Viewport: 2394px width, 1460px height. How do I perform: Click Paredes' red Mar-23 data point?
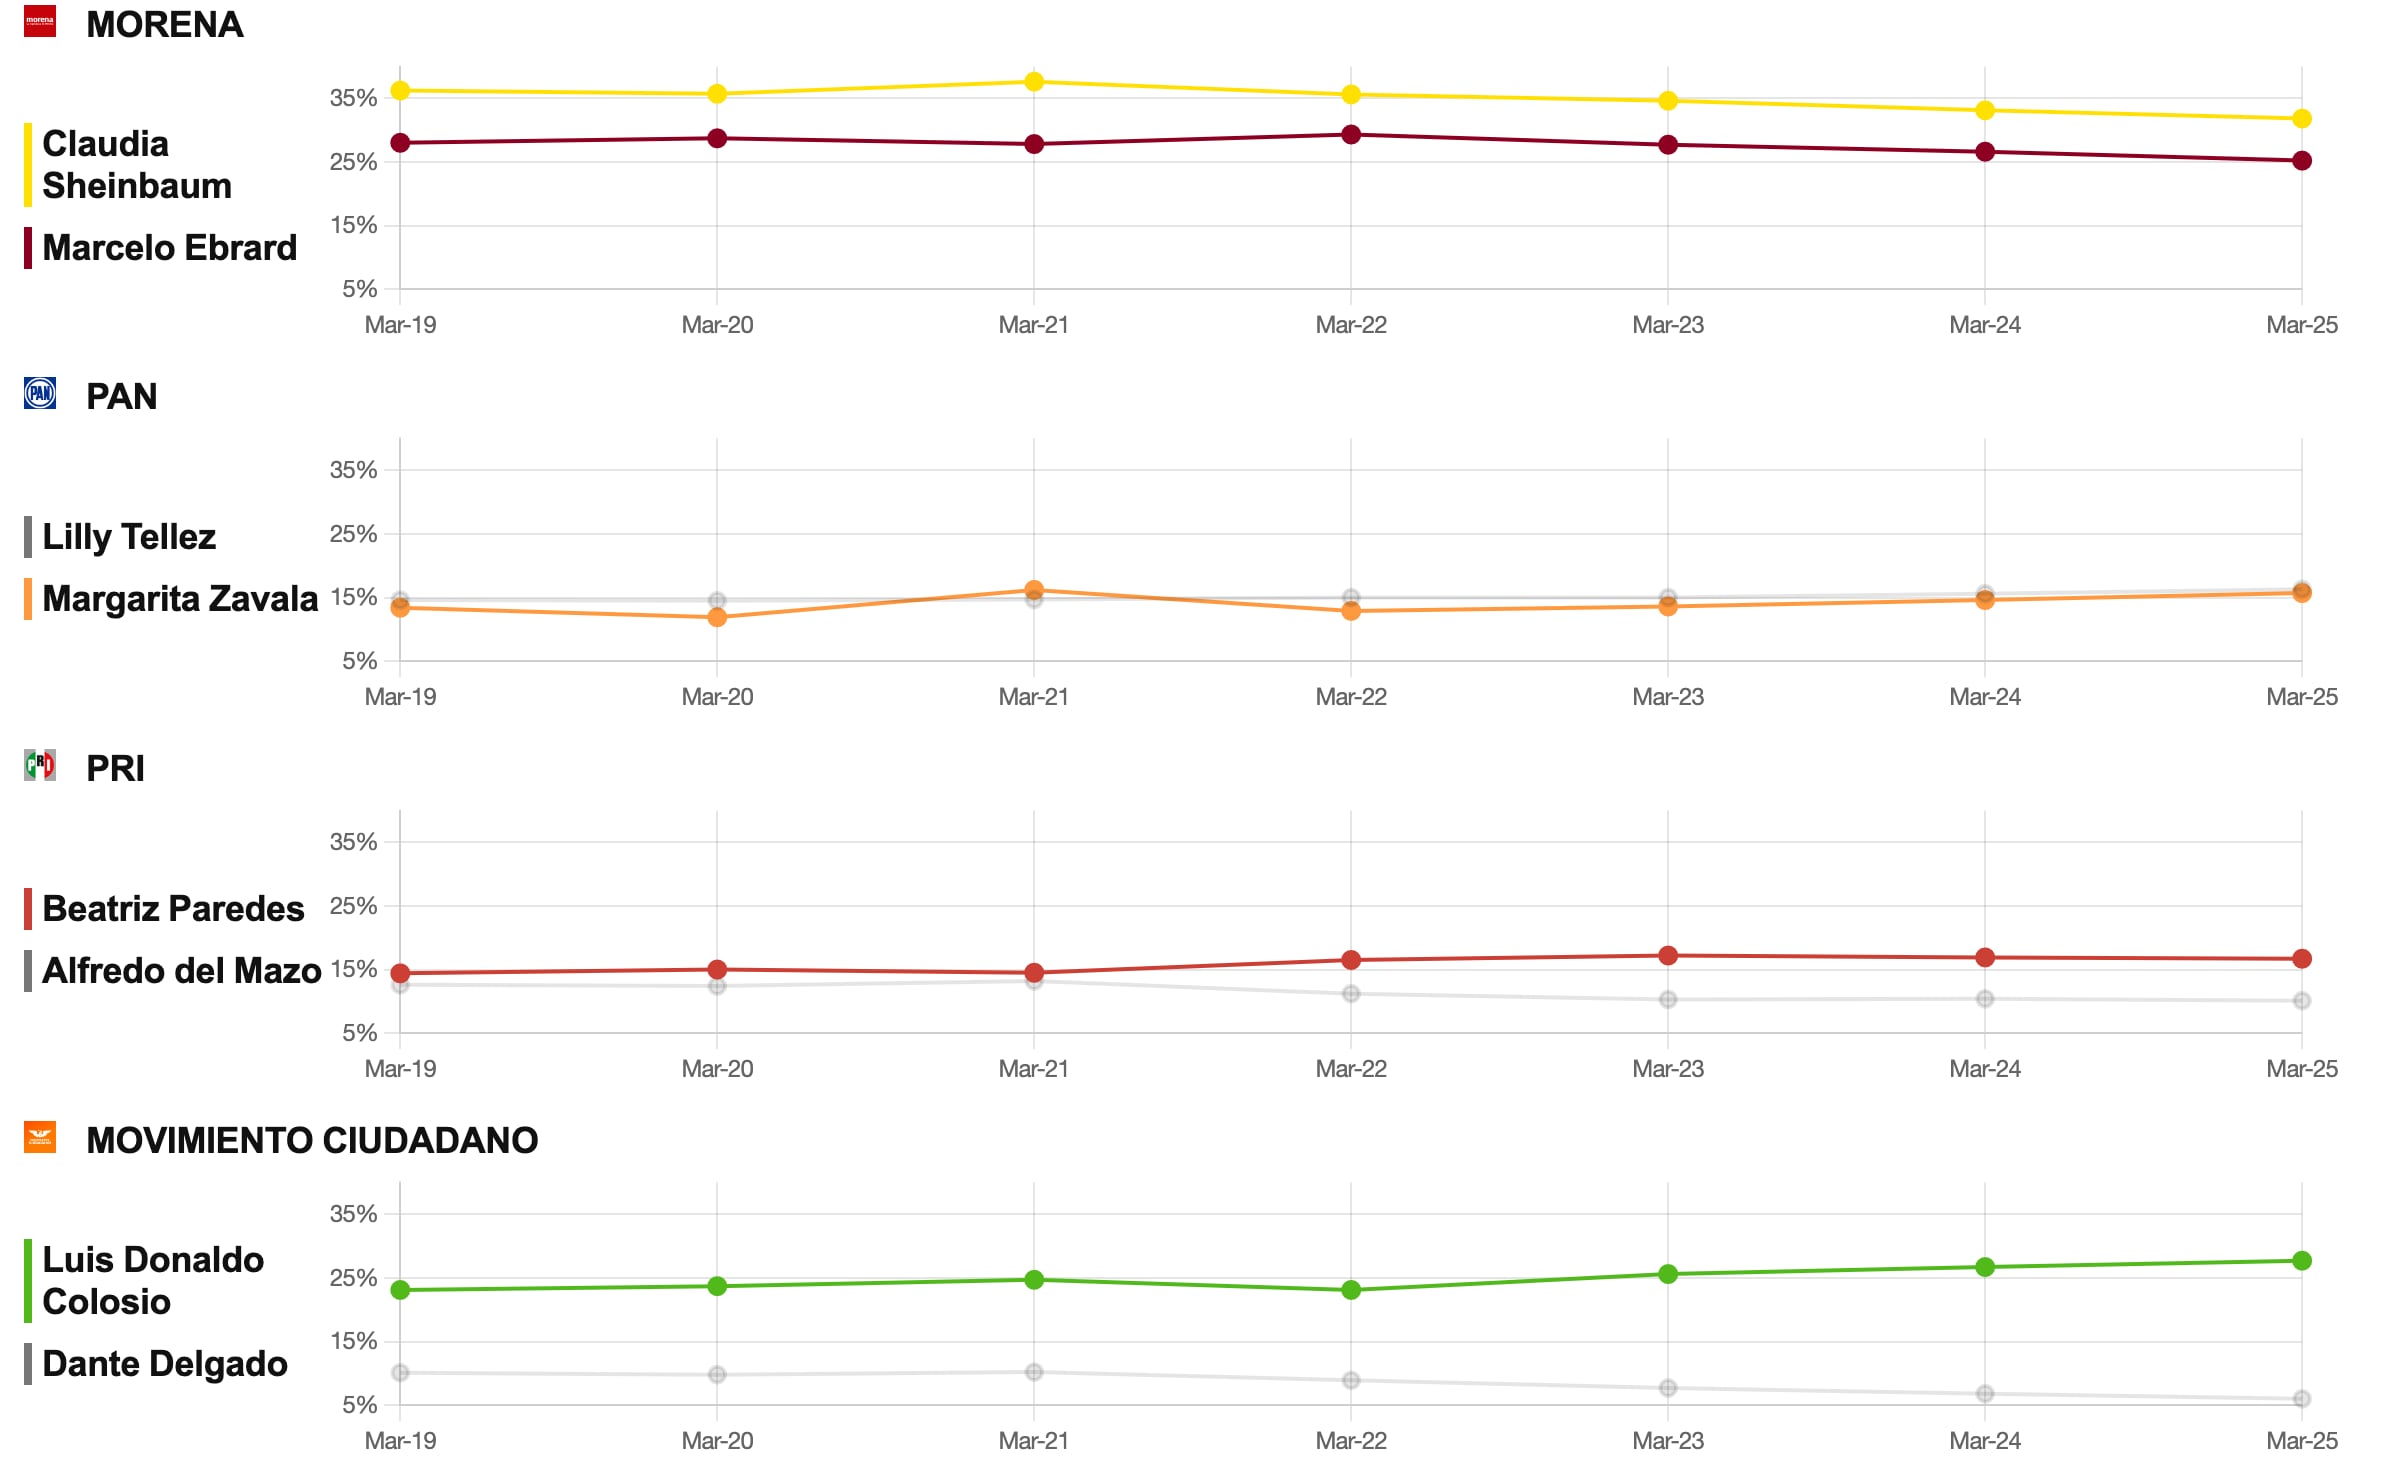(1668, 956)
